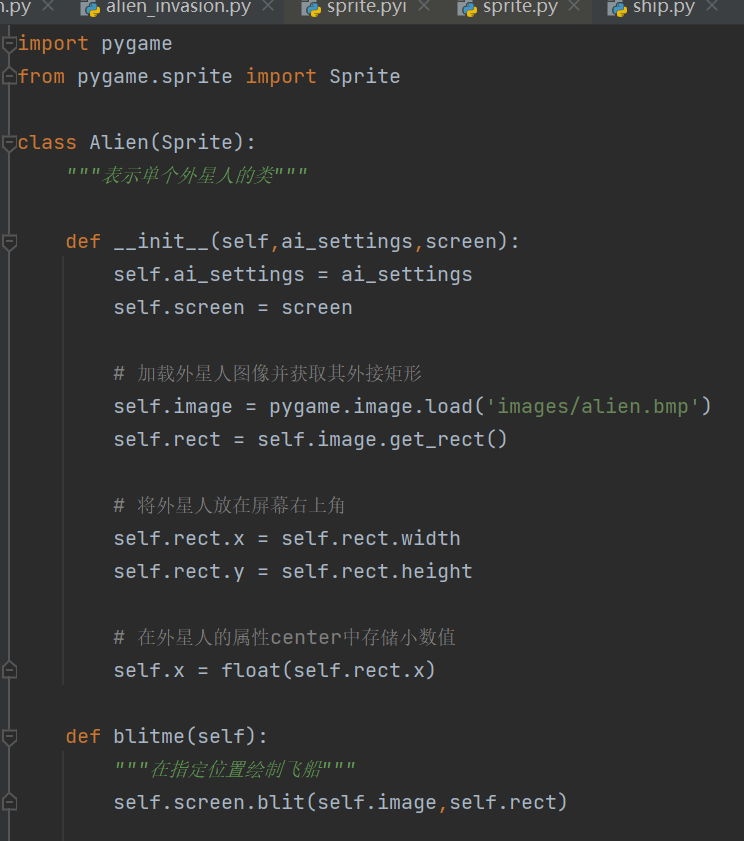This screenshot has width=744, height=841.
Task: Close the alien_invasion.py tab
Action: point(267,7)
